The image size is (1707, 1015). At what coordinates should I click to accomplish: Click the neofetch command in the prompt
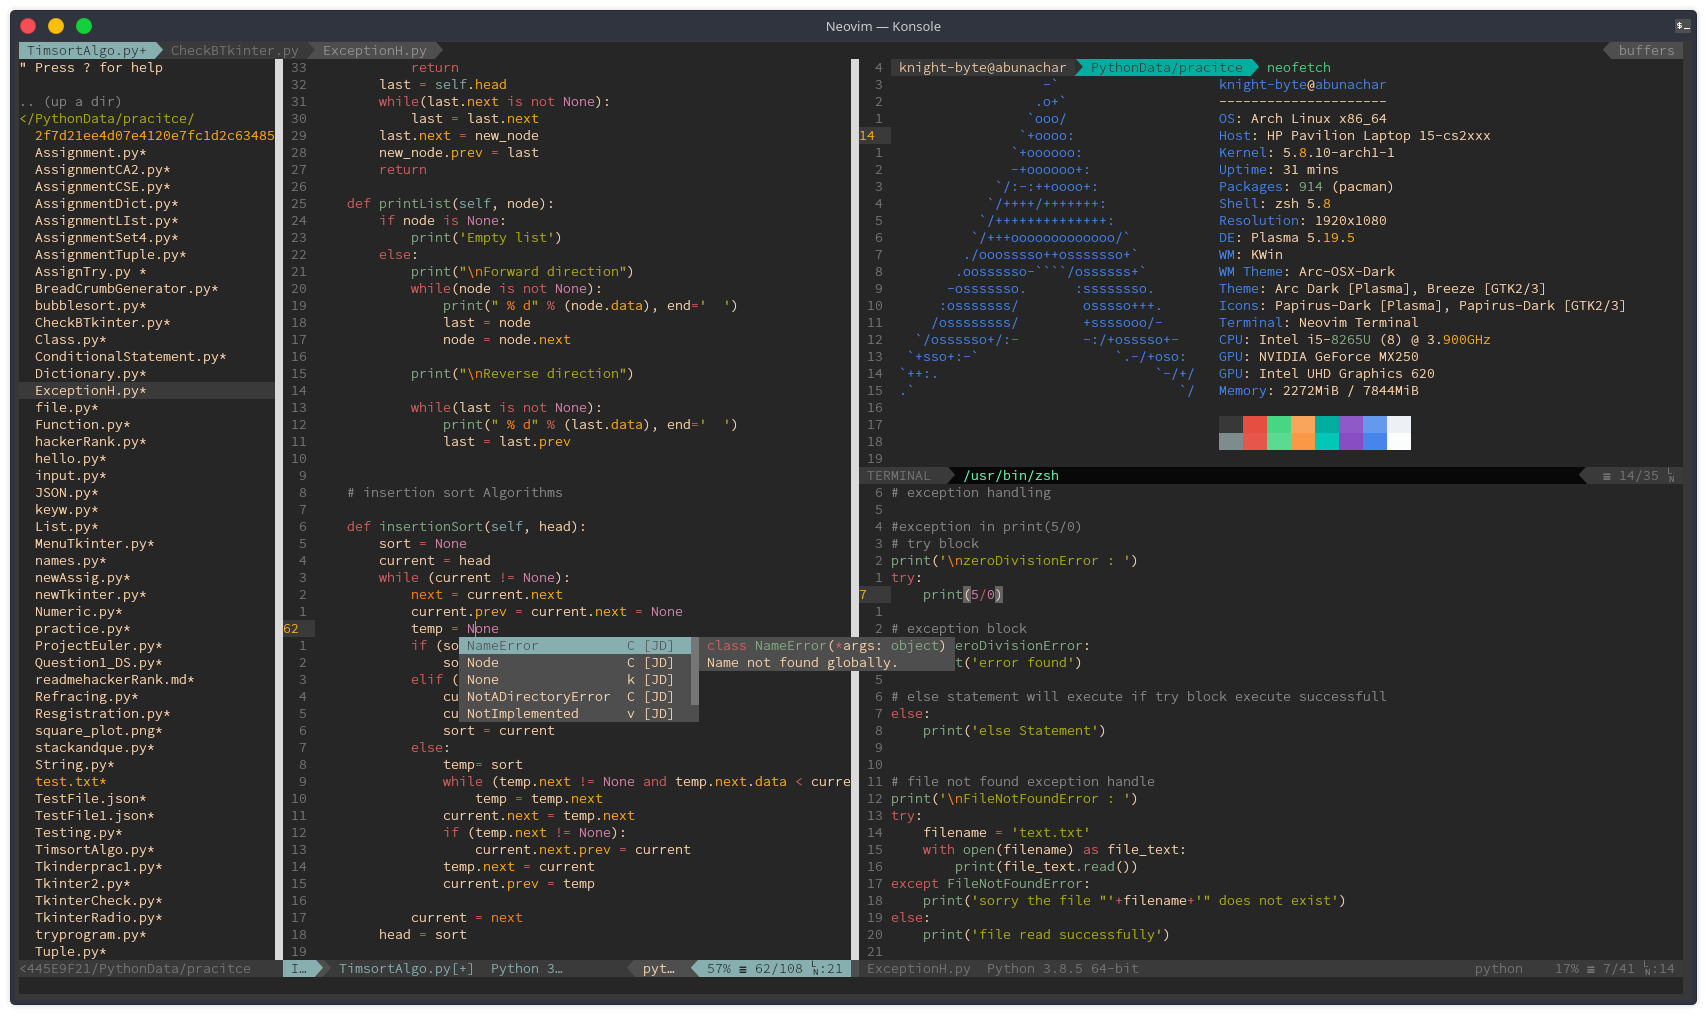point(1298,67)
